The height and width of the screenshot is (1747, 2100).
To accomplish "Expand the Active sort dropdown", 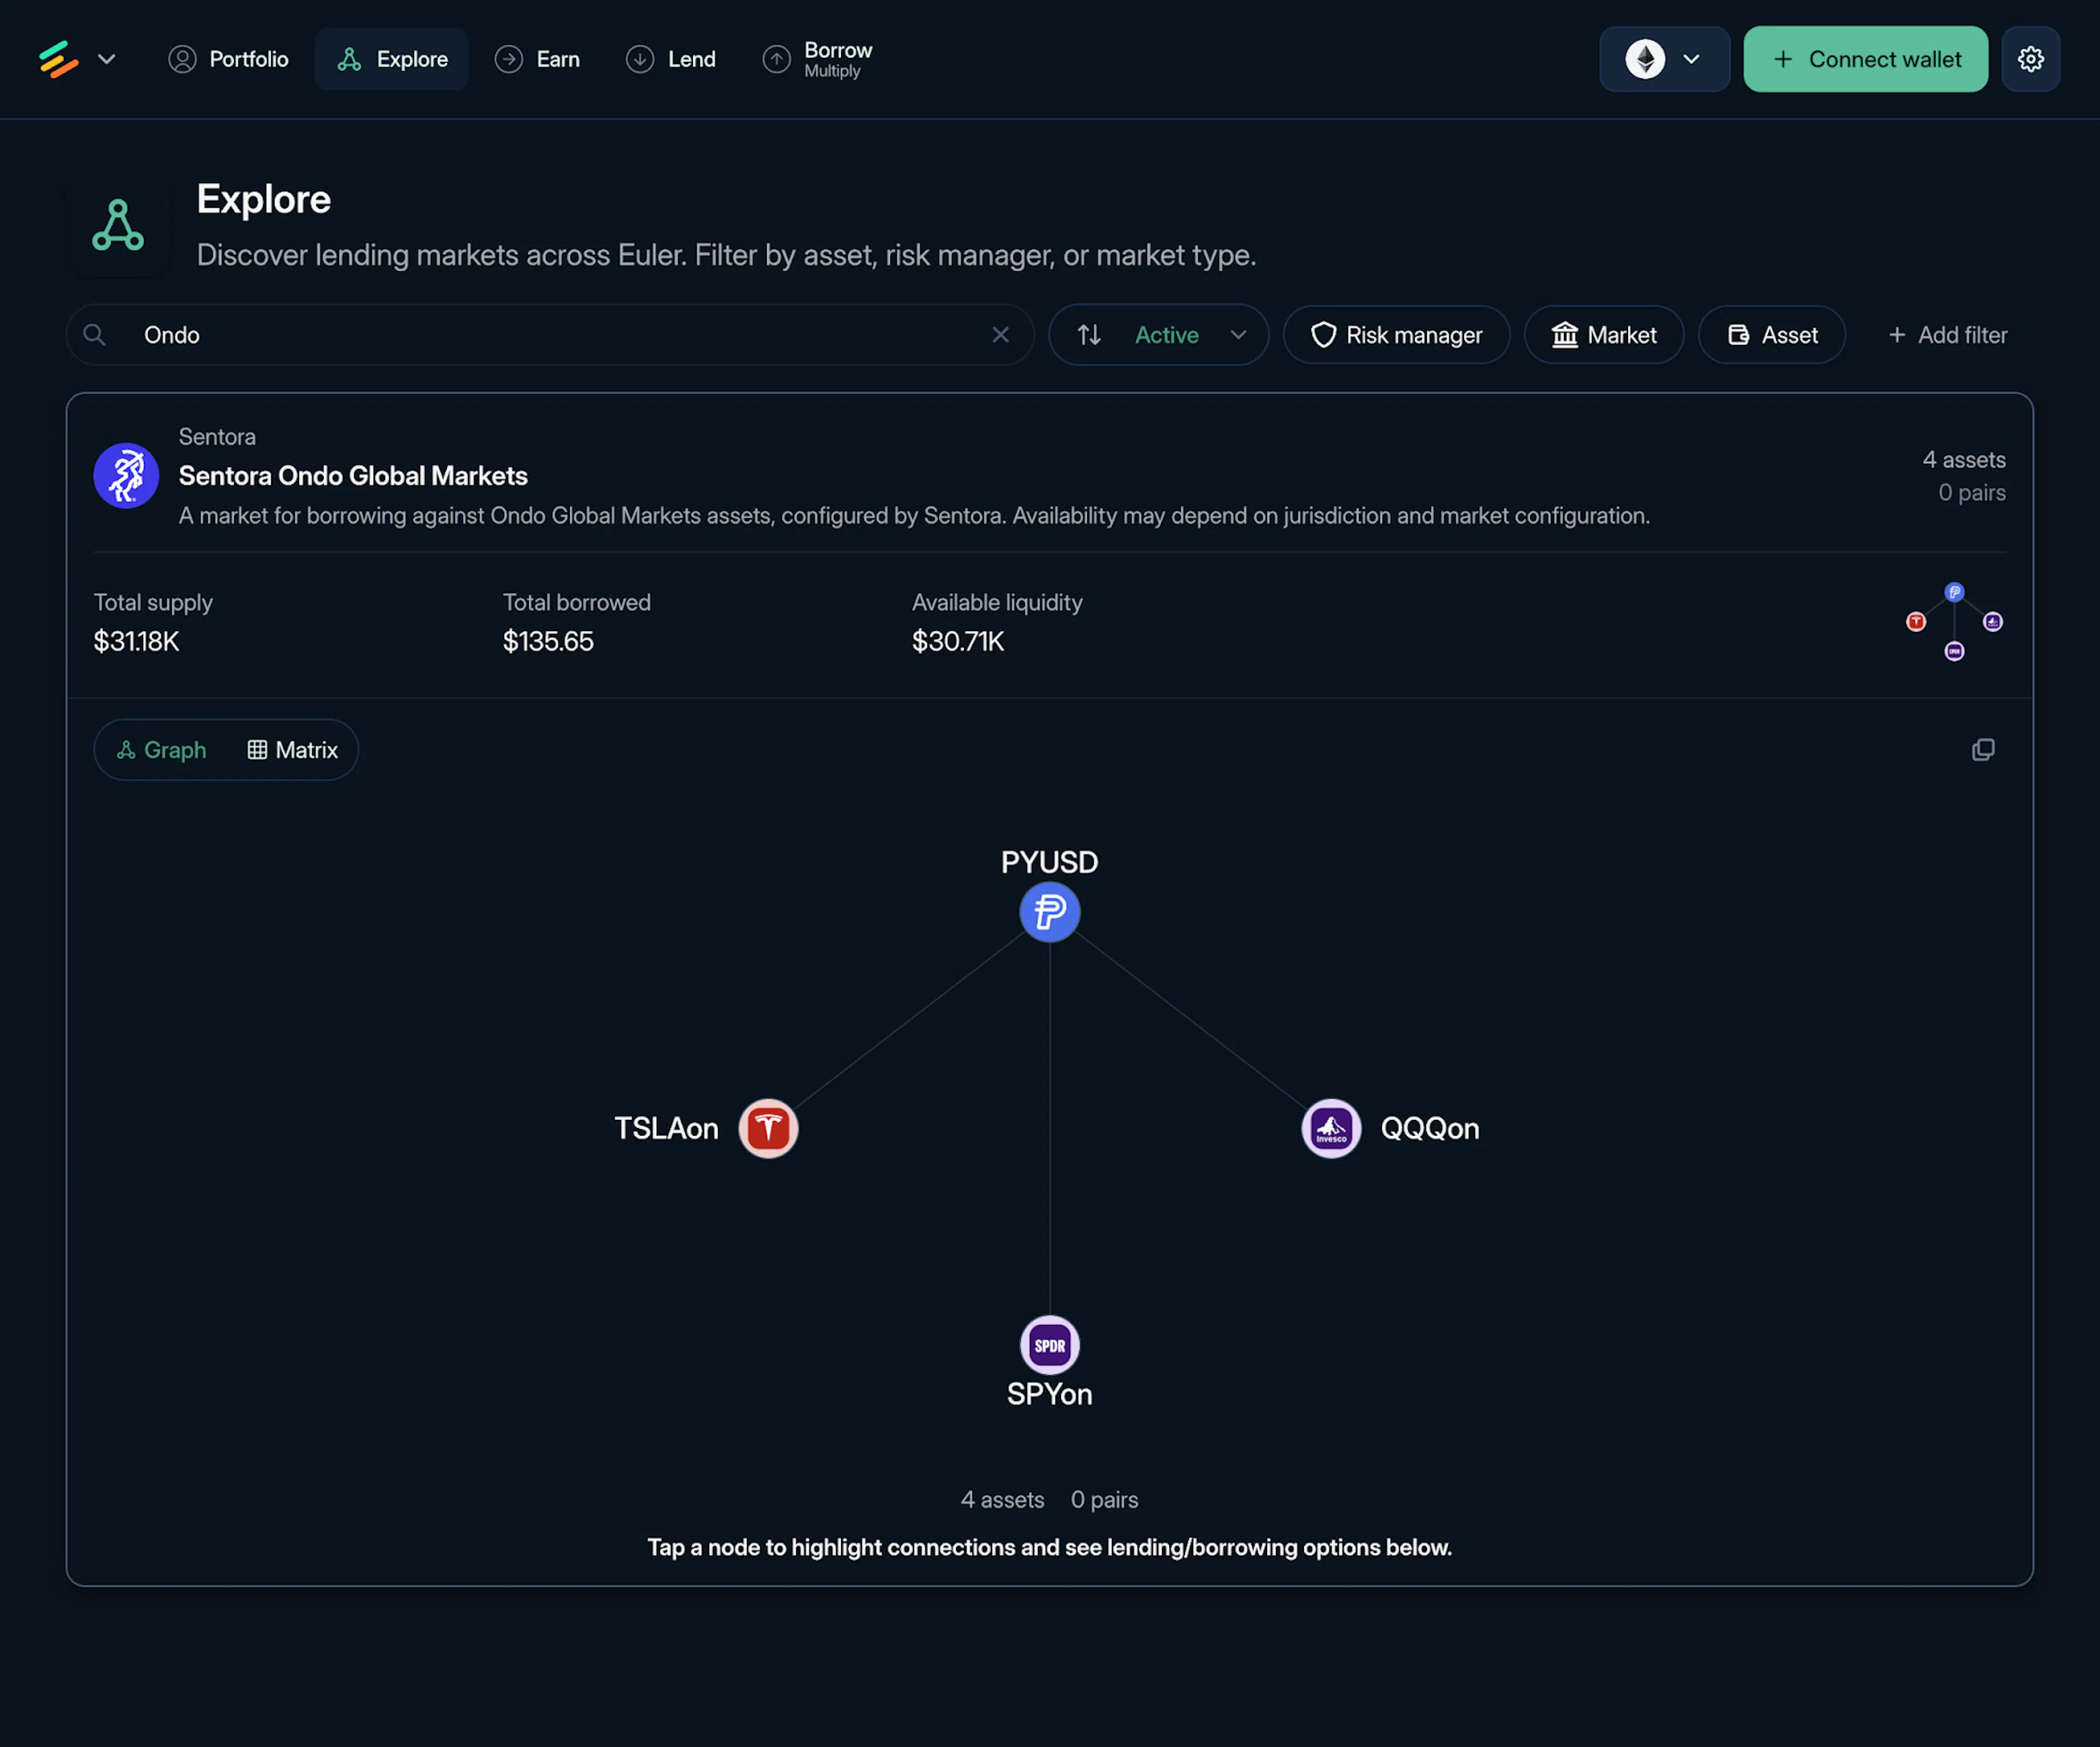I will tap(1187, 335).
